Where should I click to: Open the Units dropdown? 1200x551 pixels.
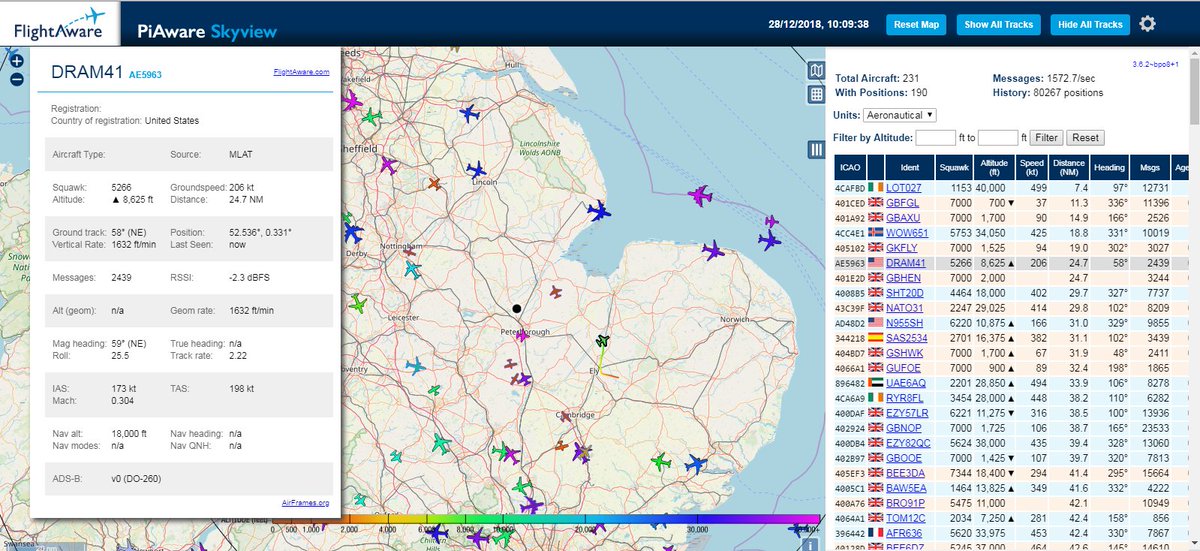[900, 115]
